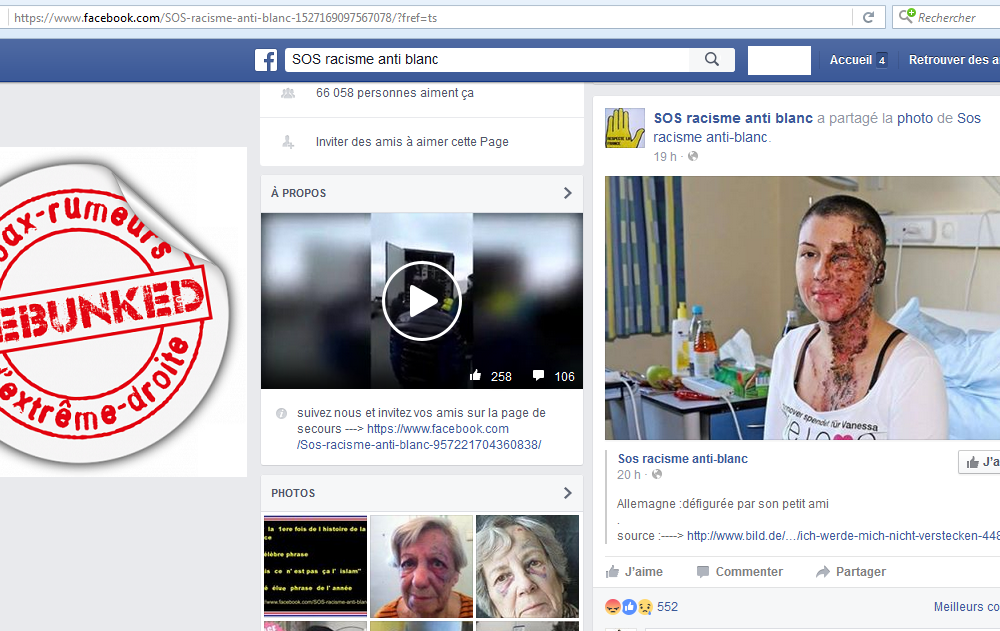Click the reaction emojis next to 552
Viewport: 1000px width, 631px height.
pos(629,607)
